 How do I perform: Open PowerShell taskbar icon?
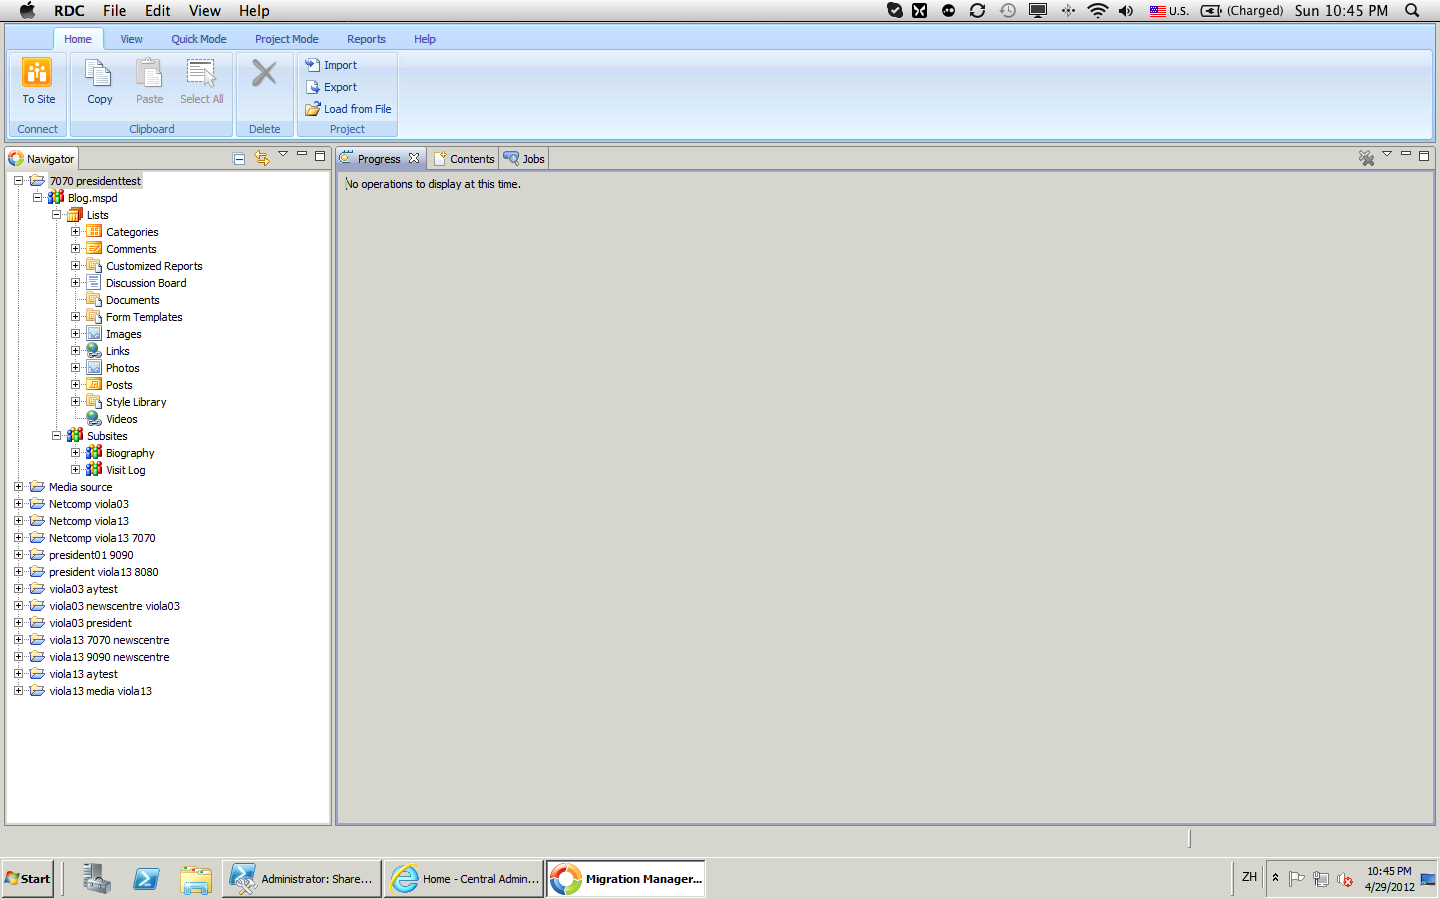pos(146,879)
